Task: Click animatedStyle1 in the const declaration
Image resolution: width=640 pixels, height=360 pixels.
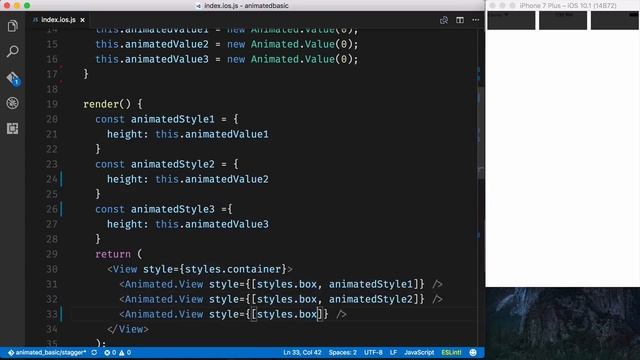Action: click(x=173, y=119)
